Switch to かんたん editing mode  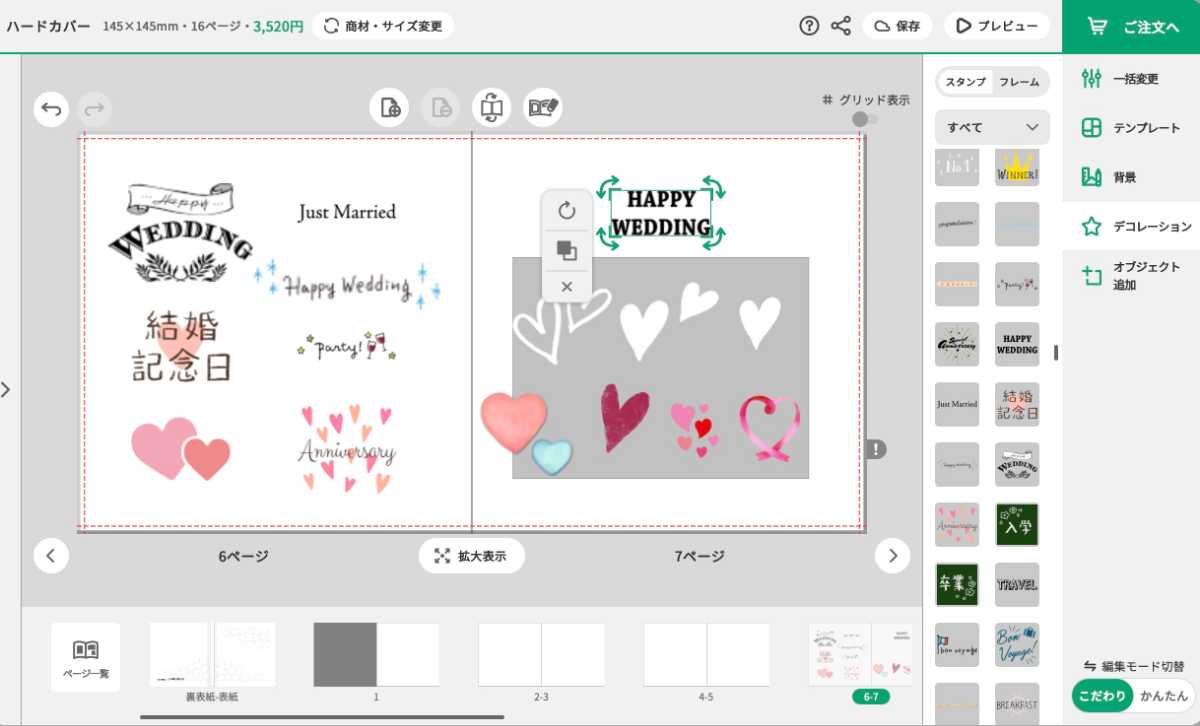(1164, 695)
